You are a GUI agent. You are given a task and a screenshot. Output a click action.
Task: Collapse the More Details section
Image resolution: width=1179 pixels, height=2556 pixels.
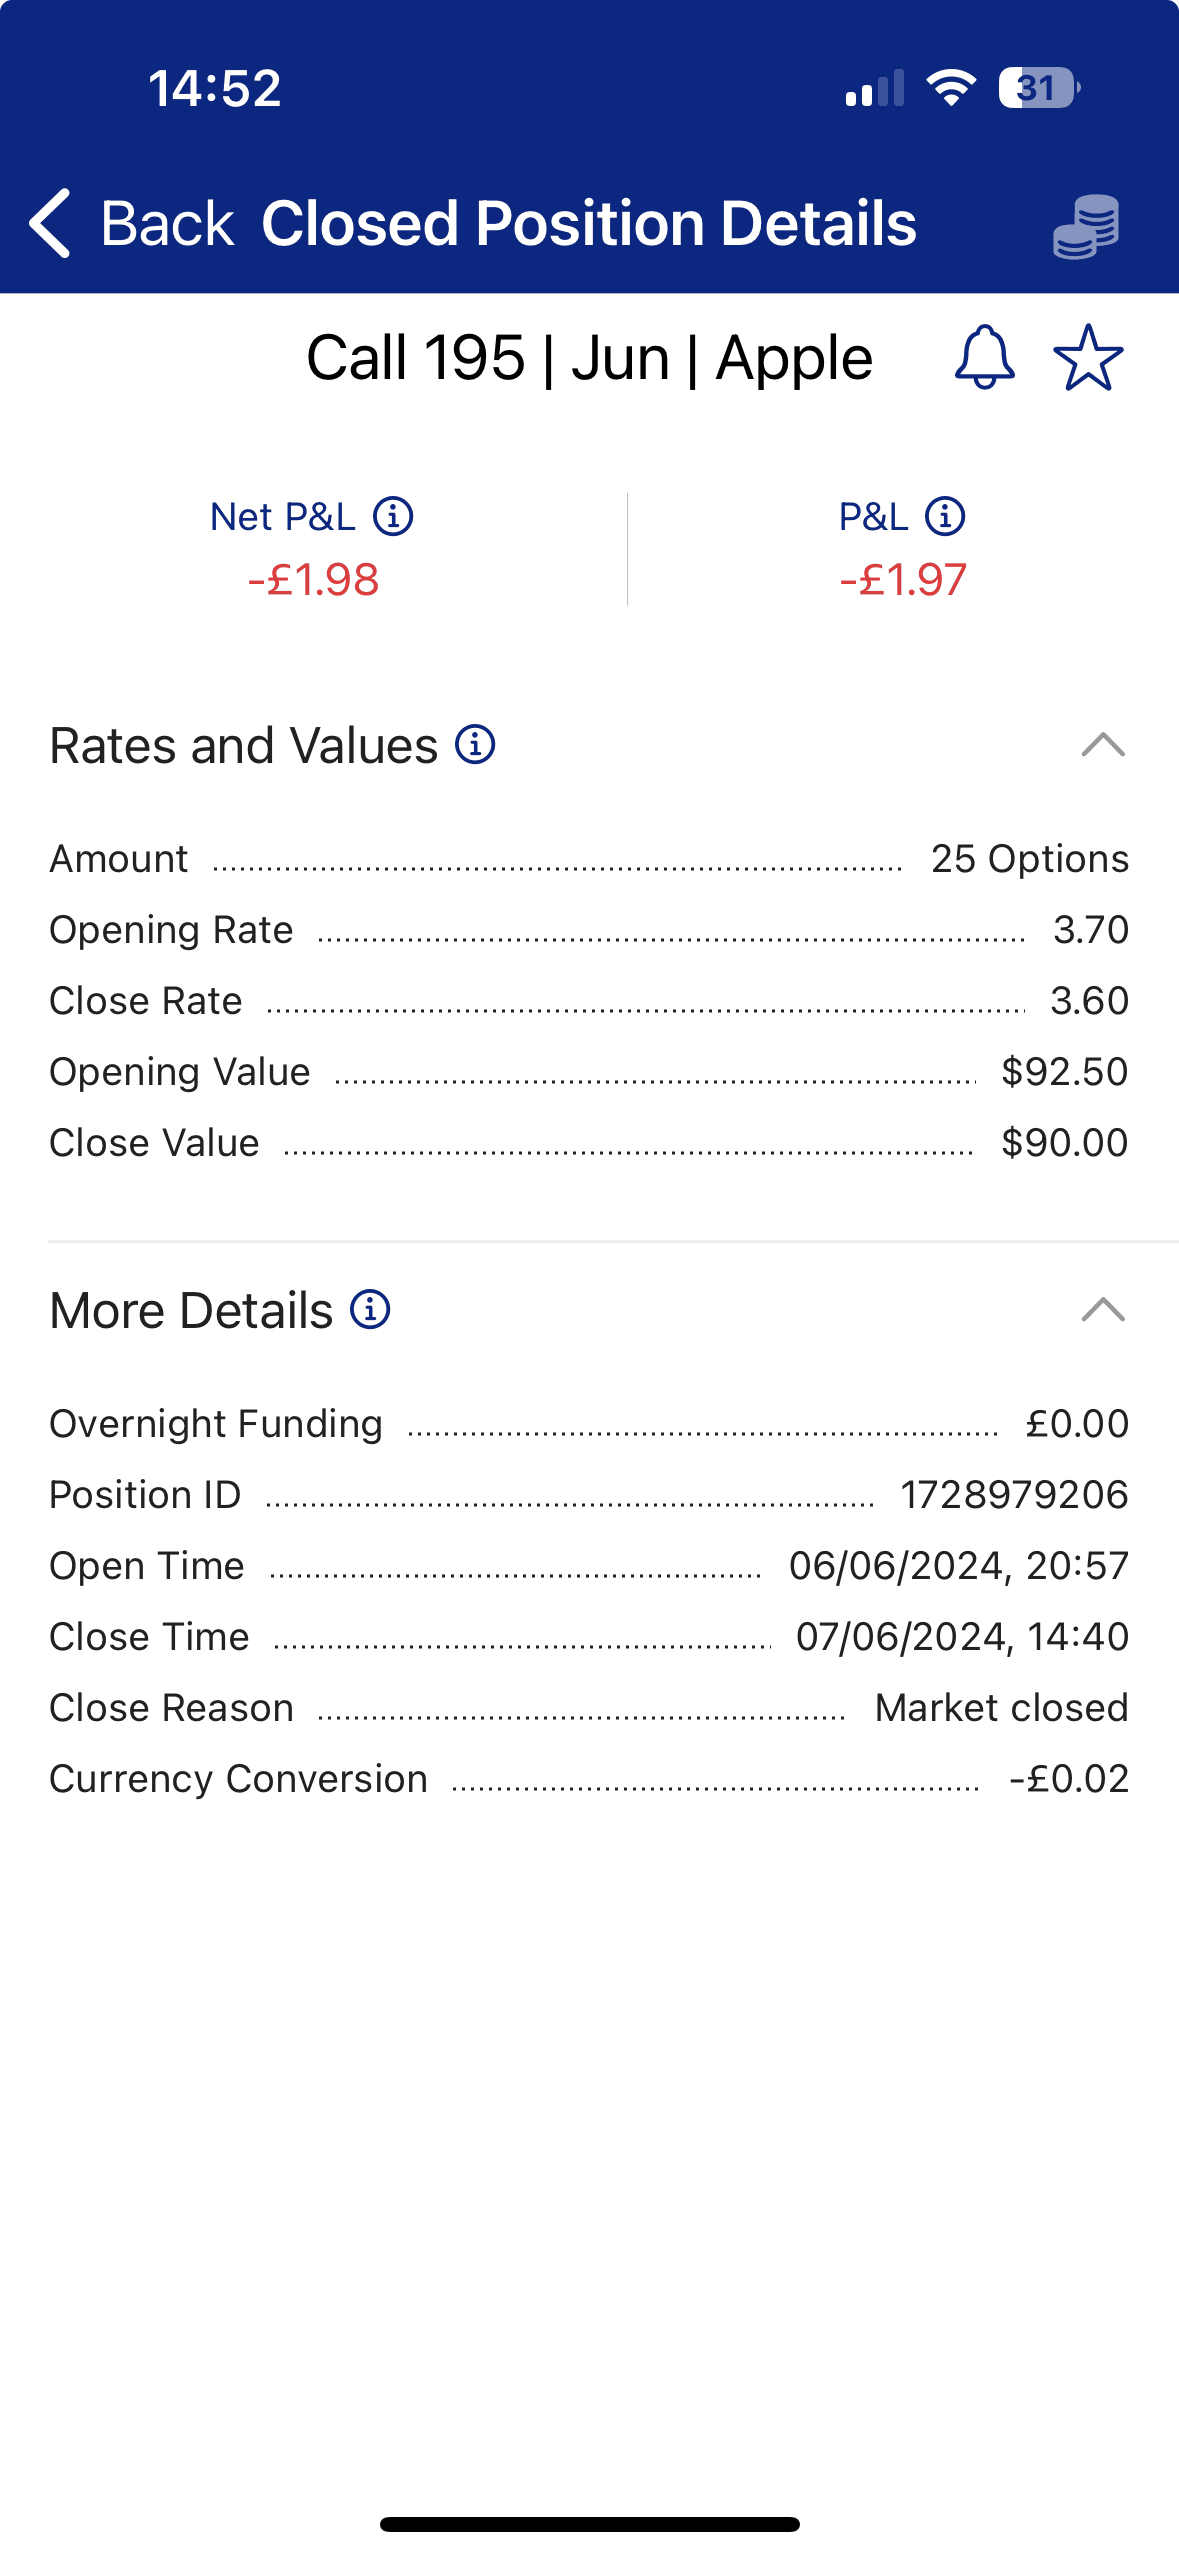click(1103, 1310)
